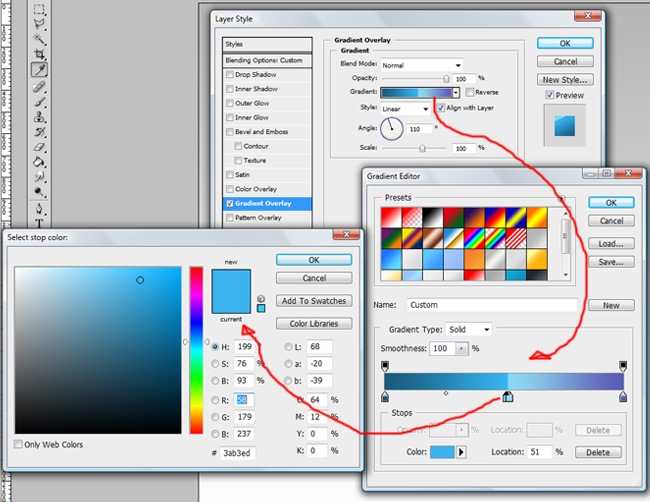The width and height of the screenshot is (650, 502).
Task: Click the Add To Swatches button
Action: pyautogui.click(x=314, y=301)
